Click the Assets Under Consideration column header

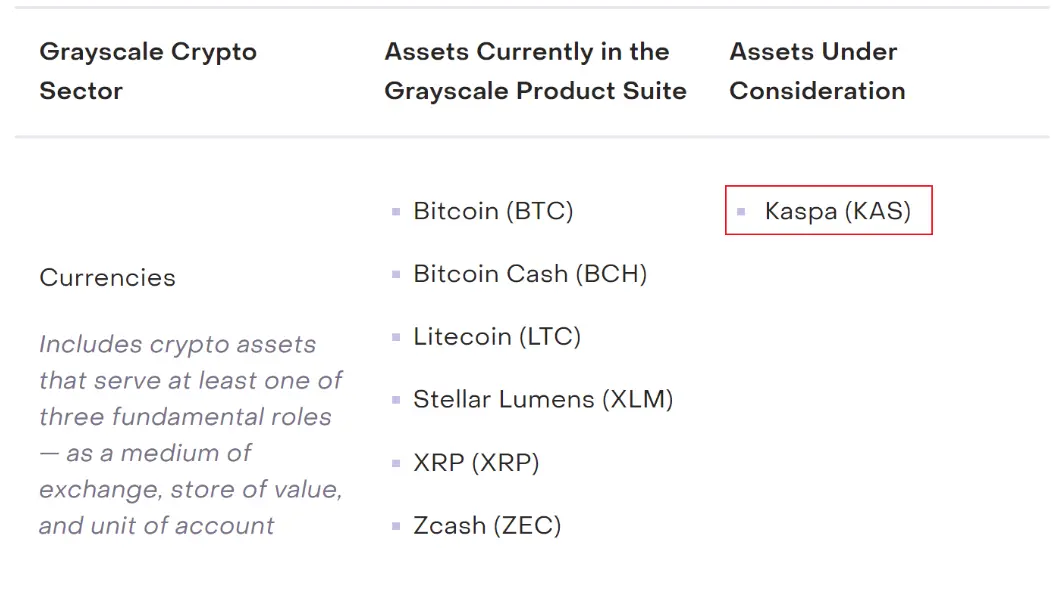(x=817, y=71)
